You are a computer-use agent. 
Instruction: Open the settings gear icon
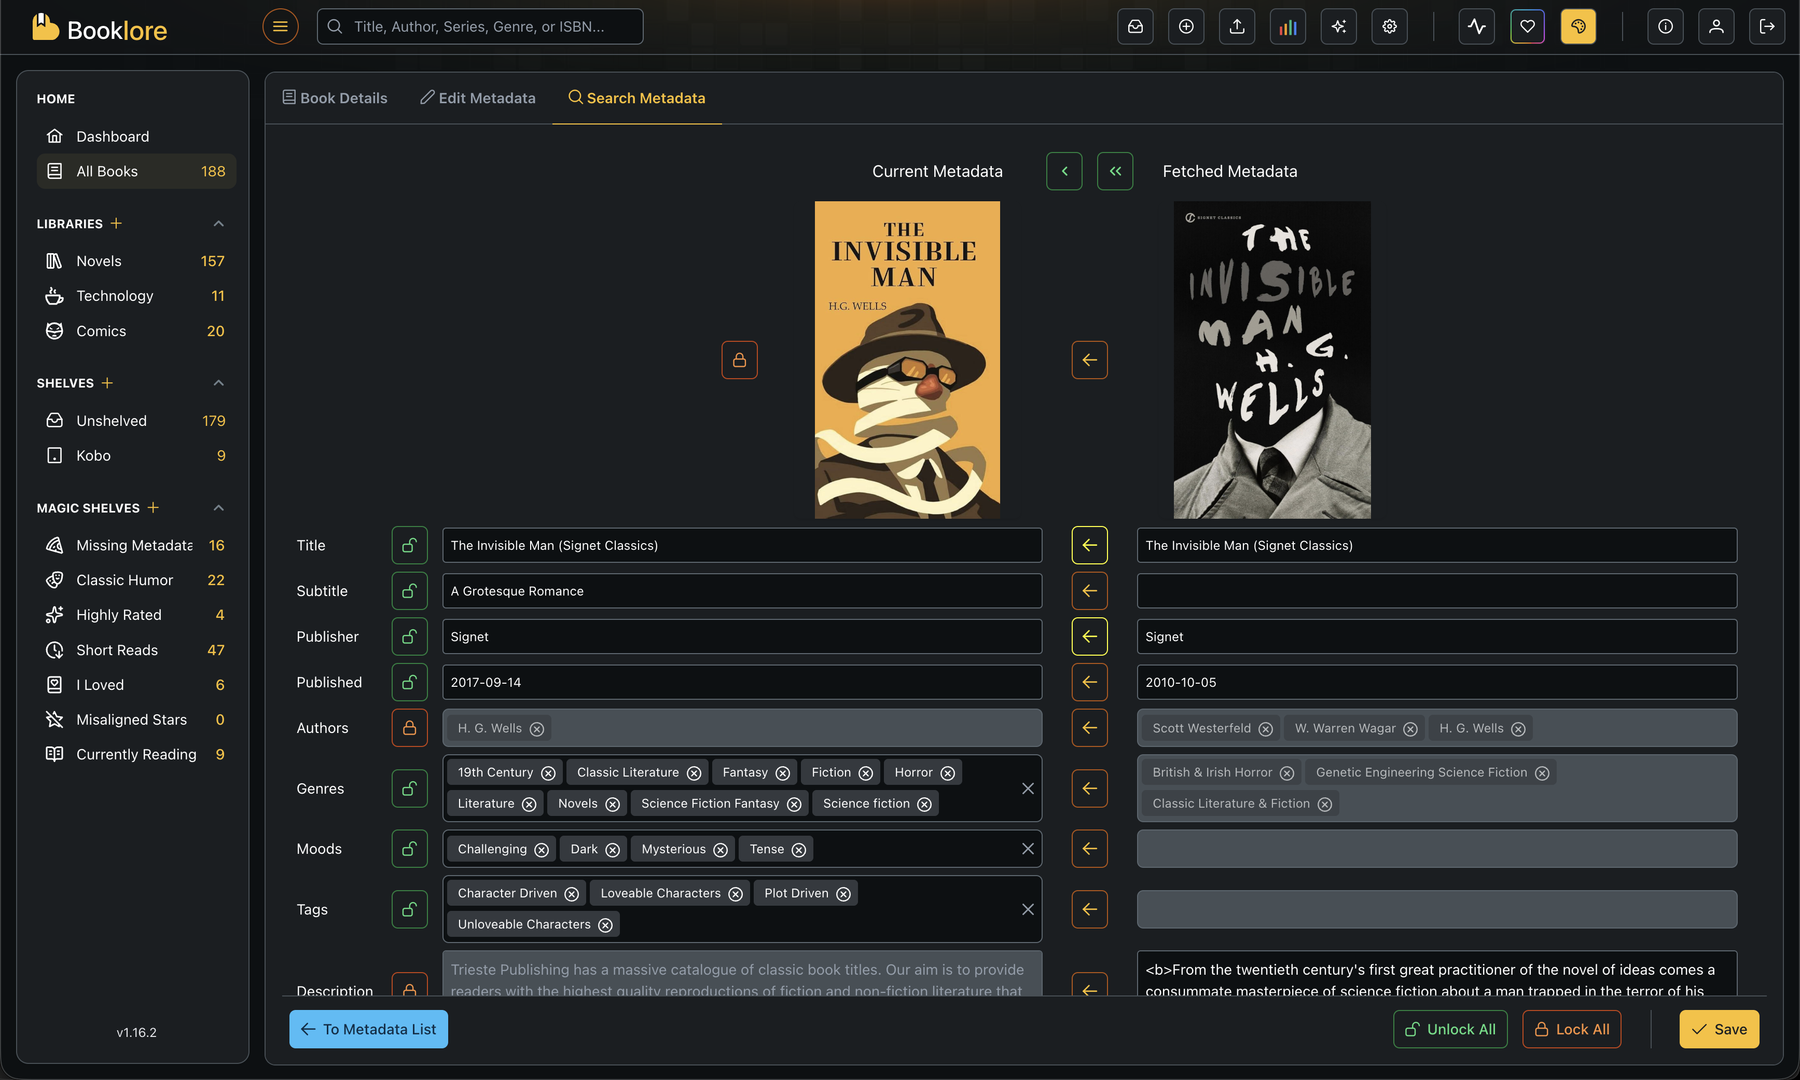click(1389, 26)
